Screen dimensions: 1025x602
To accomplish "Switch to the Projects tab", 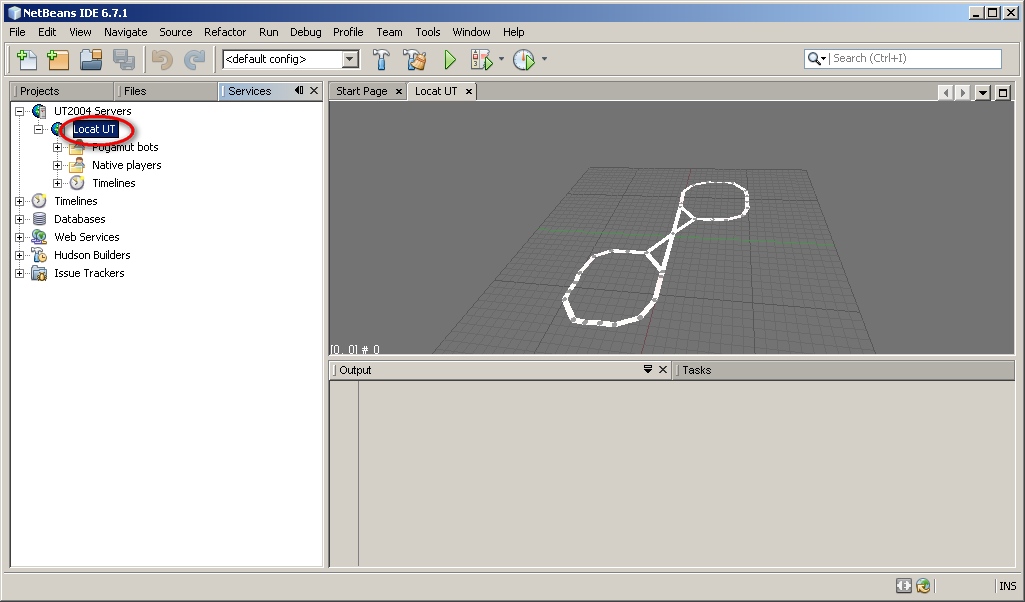I will pyautogui.click(x=62, y=91).
